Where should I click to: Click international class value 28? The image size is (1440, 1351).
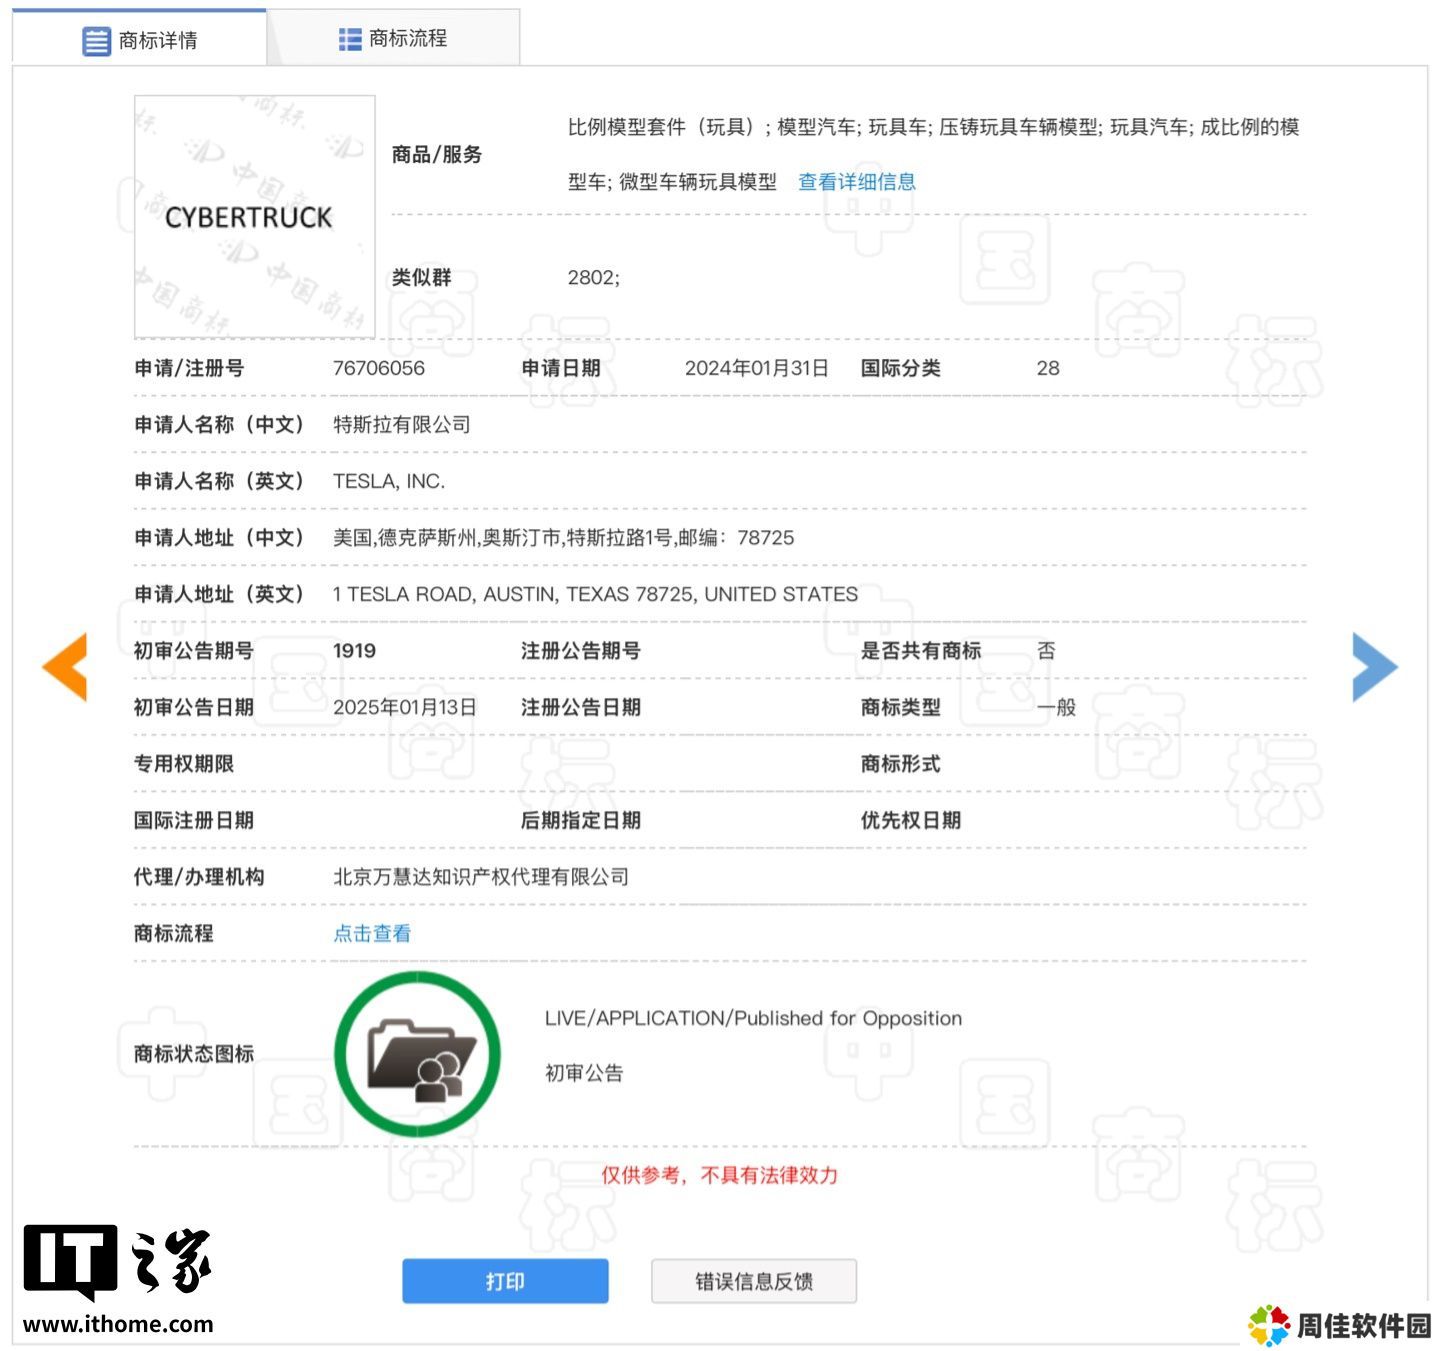click(1048, 368)
